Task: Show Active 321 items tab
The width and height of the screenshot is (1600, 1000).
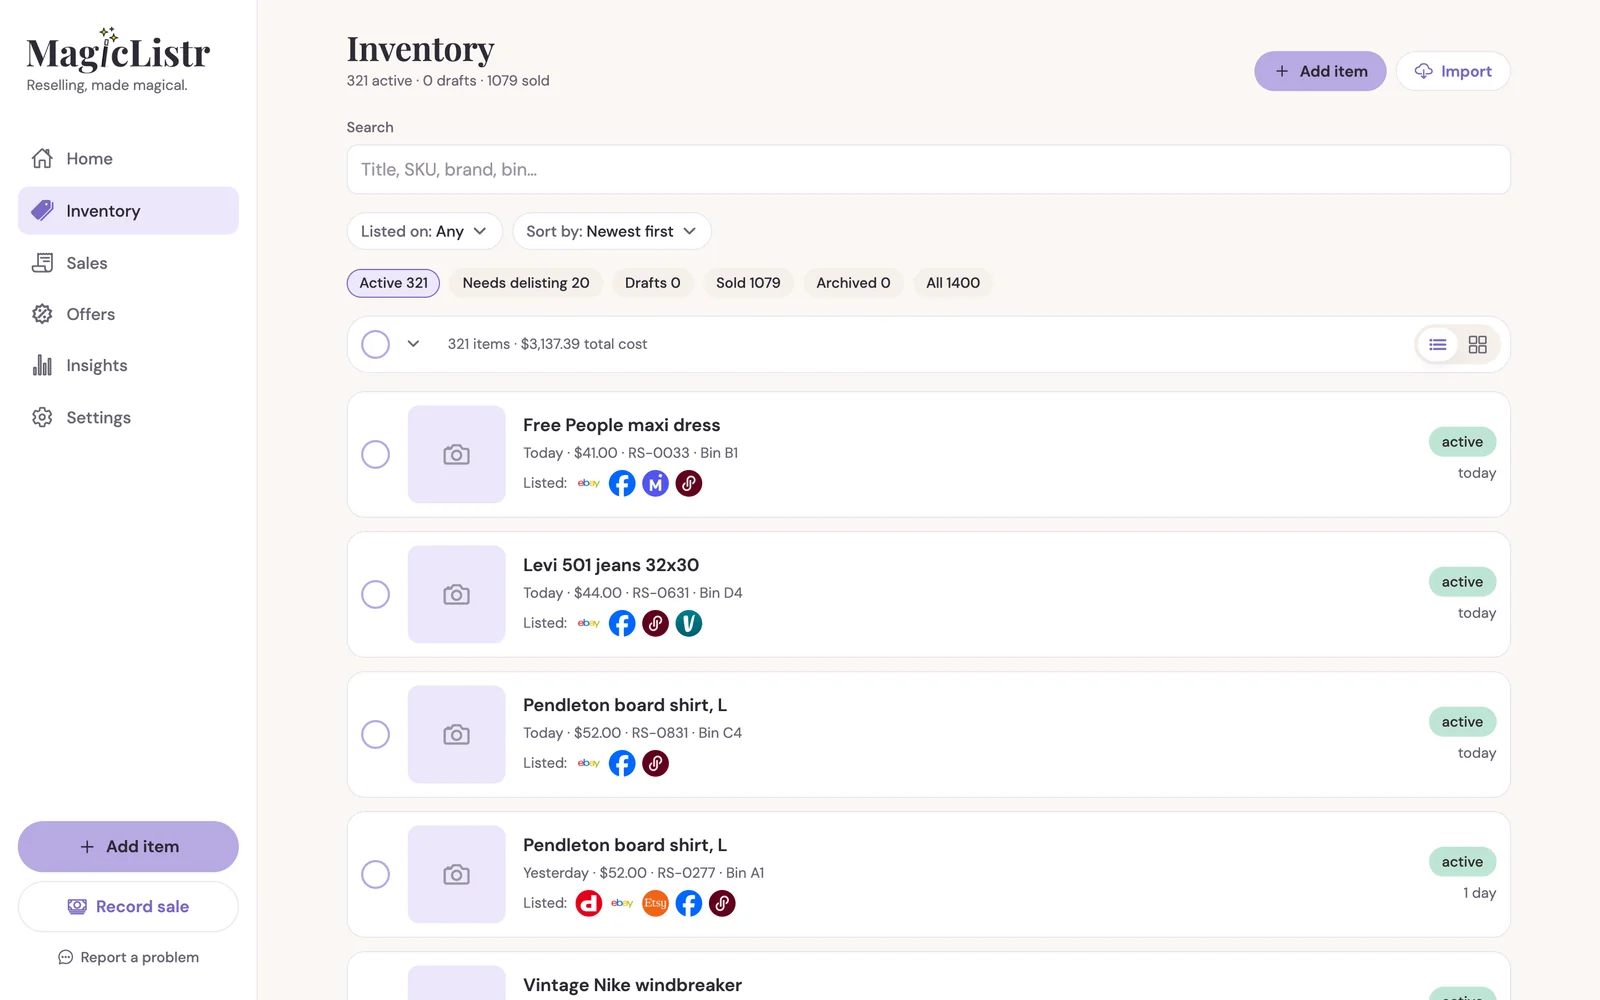Action: (x=393, y=283)
